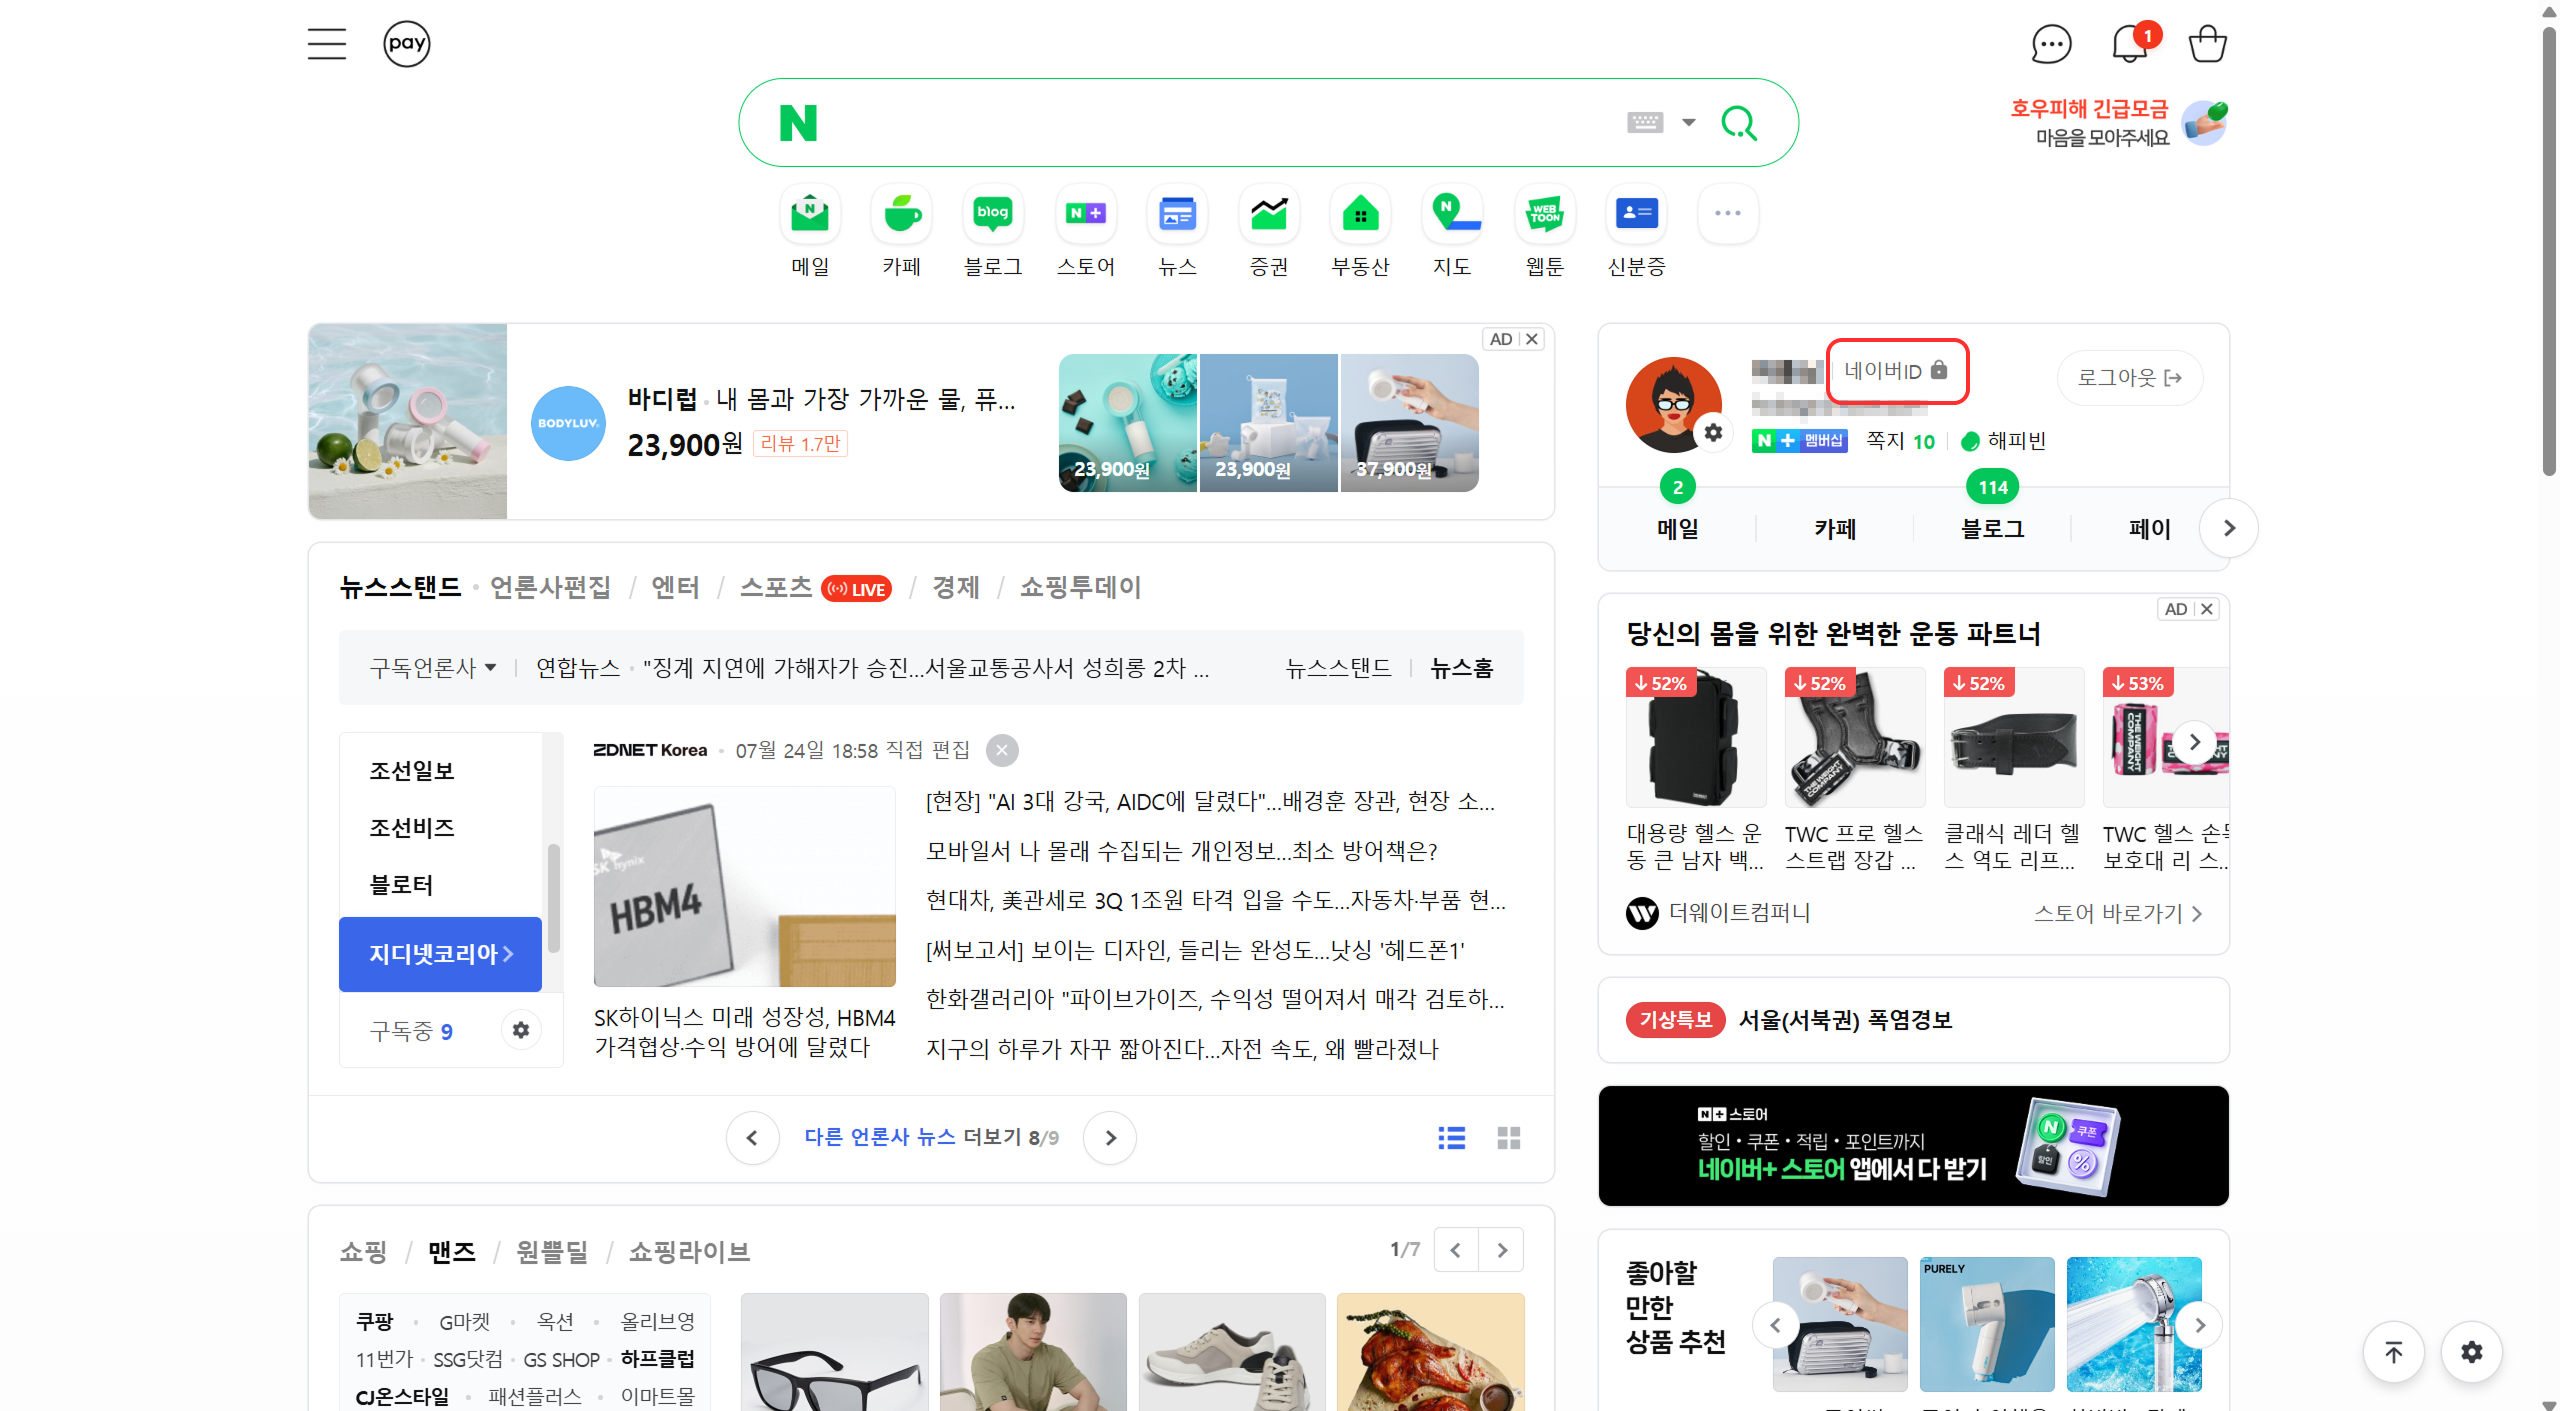Remove ZDNET Korea with the X button

coord(1002,750)
